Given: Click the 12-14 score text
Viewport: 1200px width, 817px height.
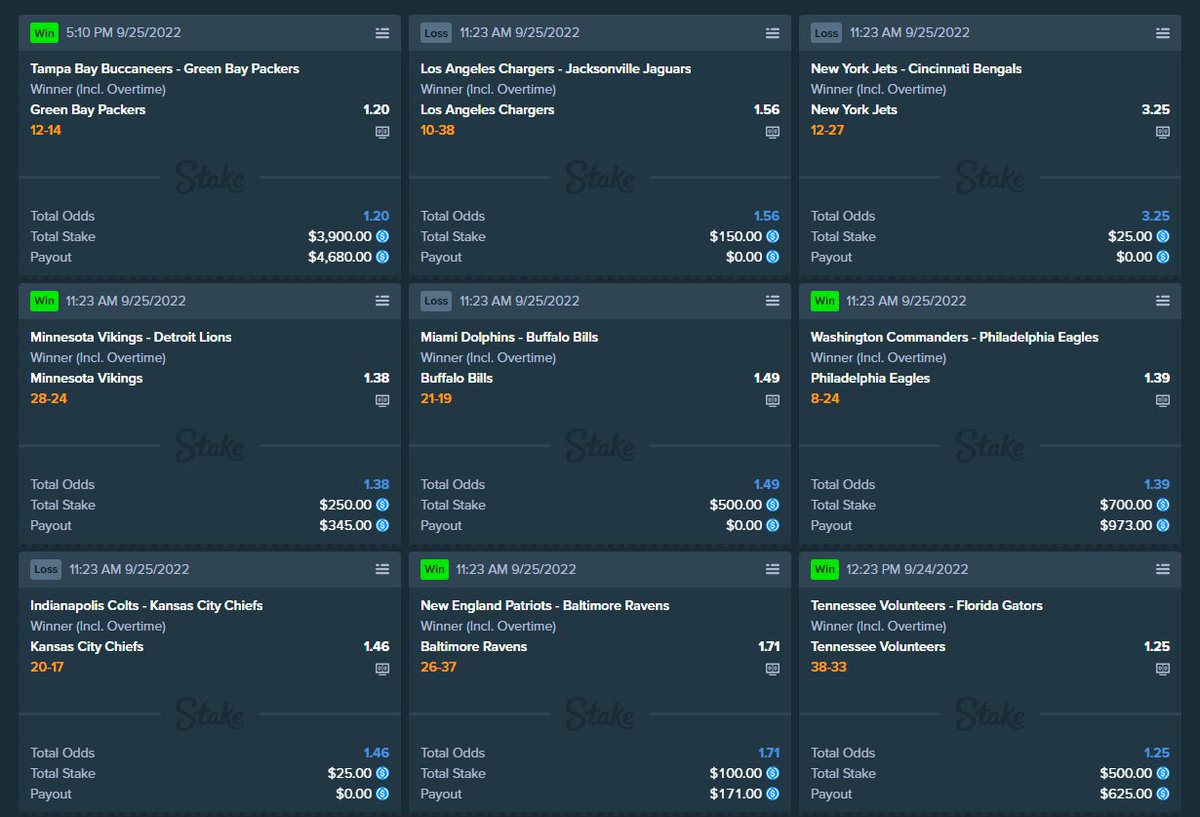Looking at the screenshot, I should [46, 130].
